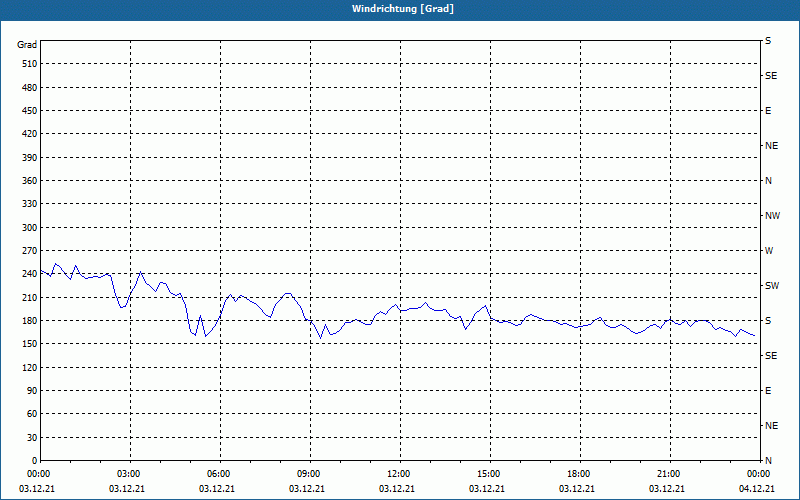Click the 420 y-axis value

(x=30, y=134)
